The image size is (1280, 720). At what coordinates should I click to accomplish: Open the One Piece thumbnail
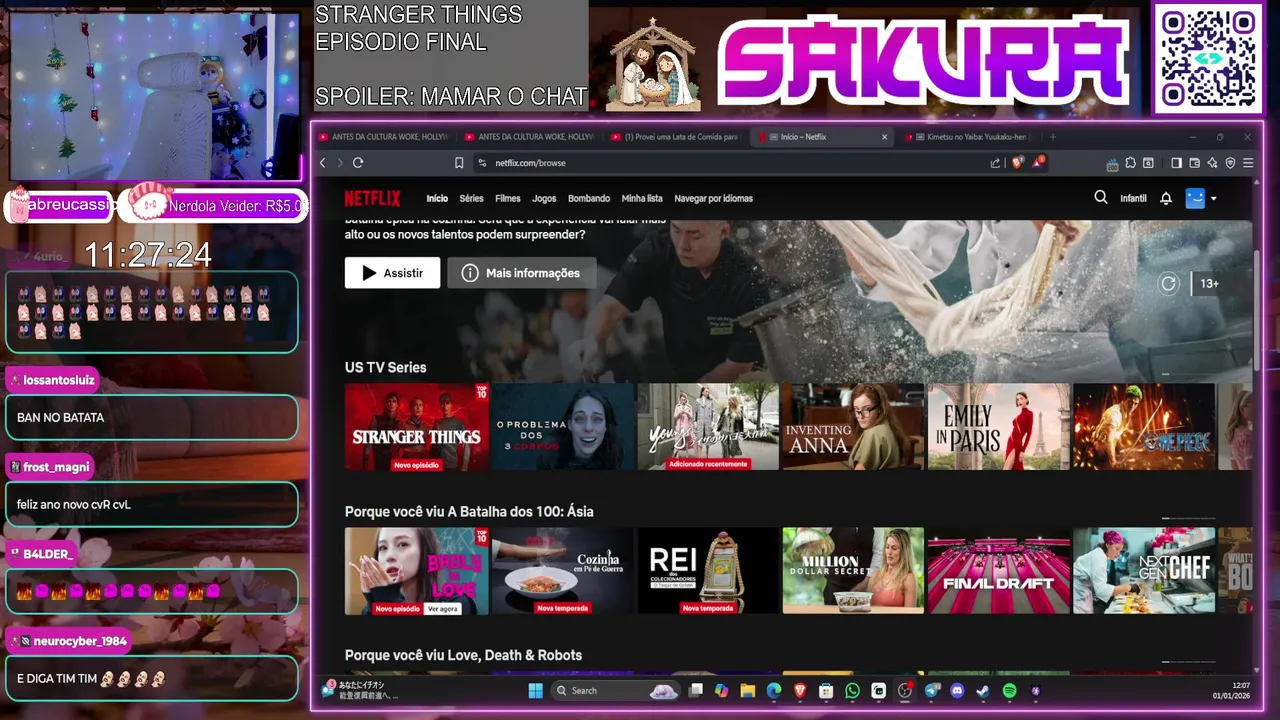click(x=1144, y=427)
